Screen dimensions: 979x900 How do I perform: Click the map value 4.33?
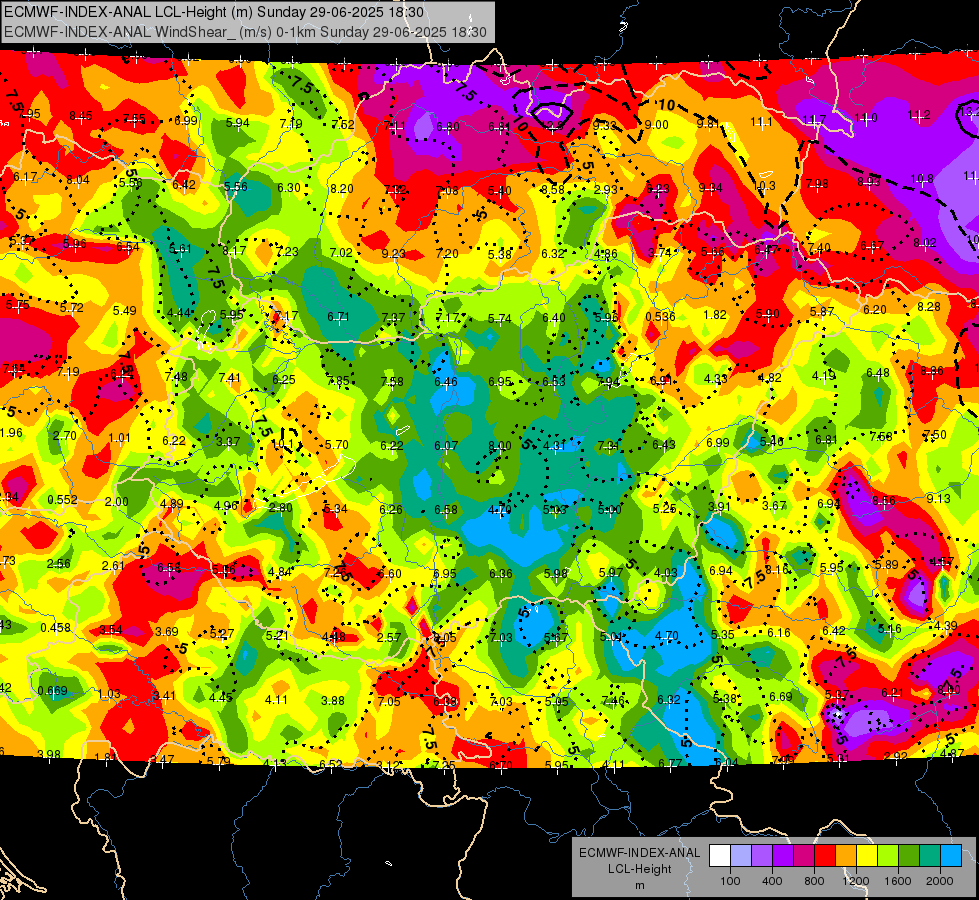[x=715, y=379]
